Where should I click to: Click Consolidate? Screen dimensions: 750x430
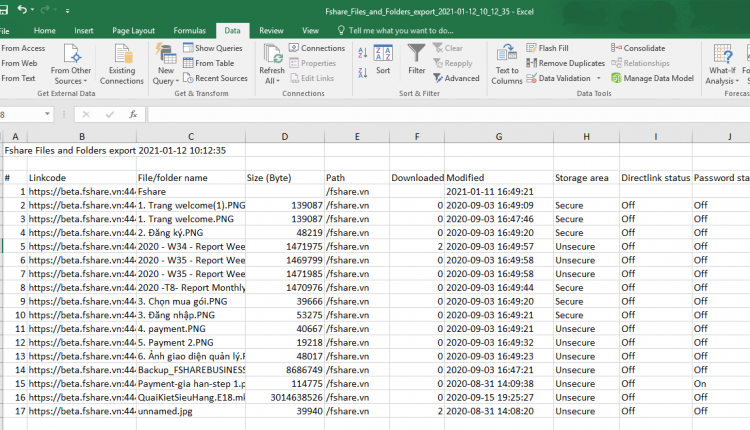pos(638,48)
